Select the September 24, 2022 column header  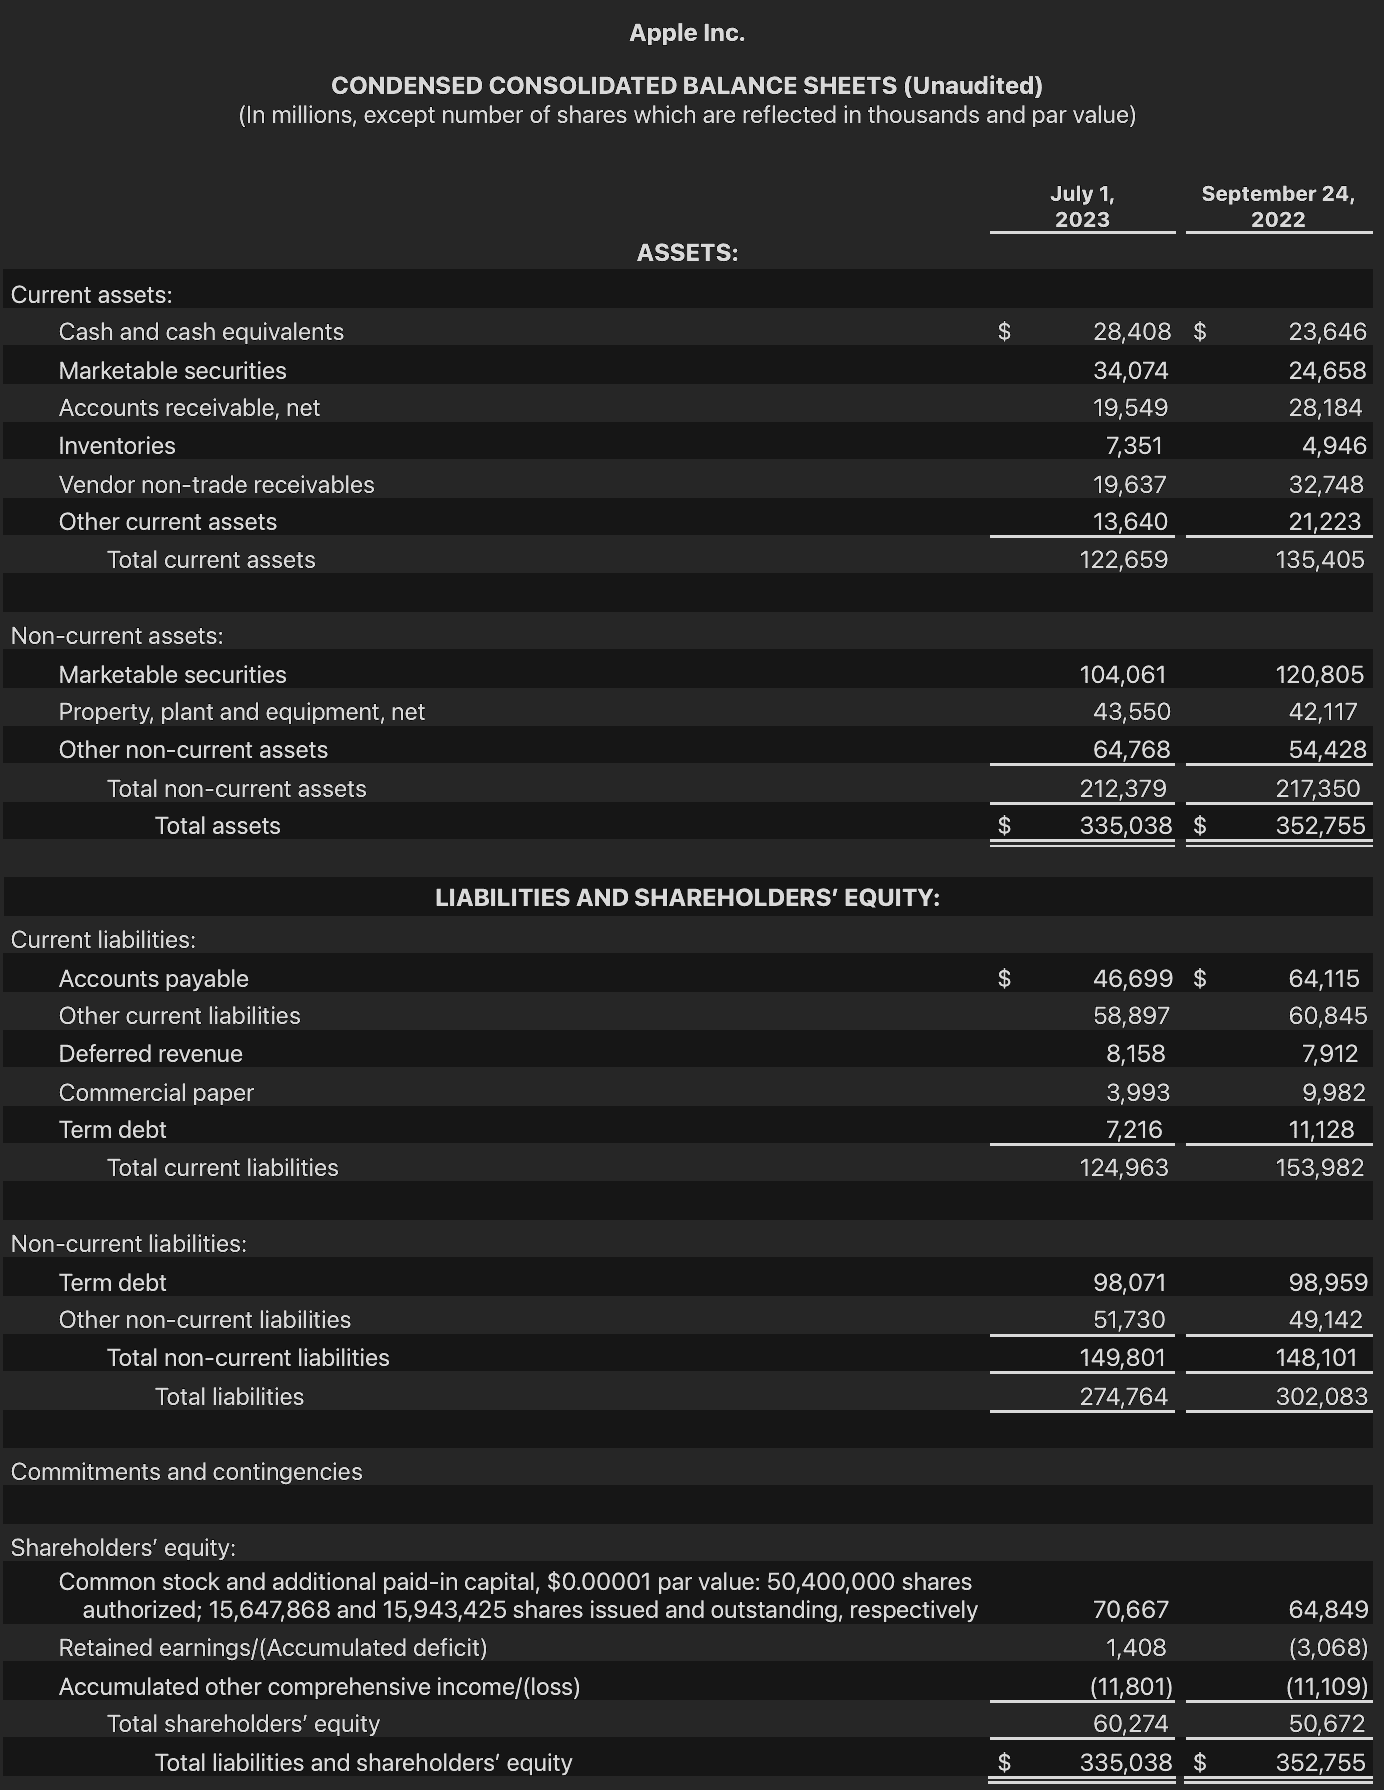[1278, 206]
